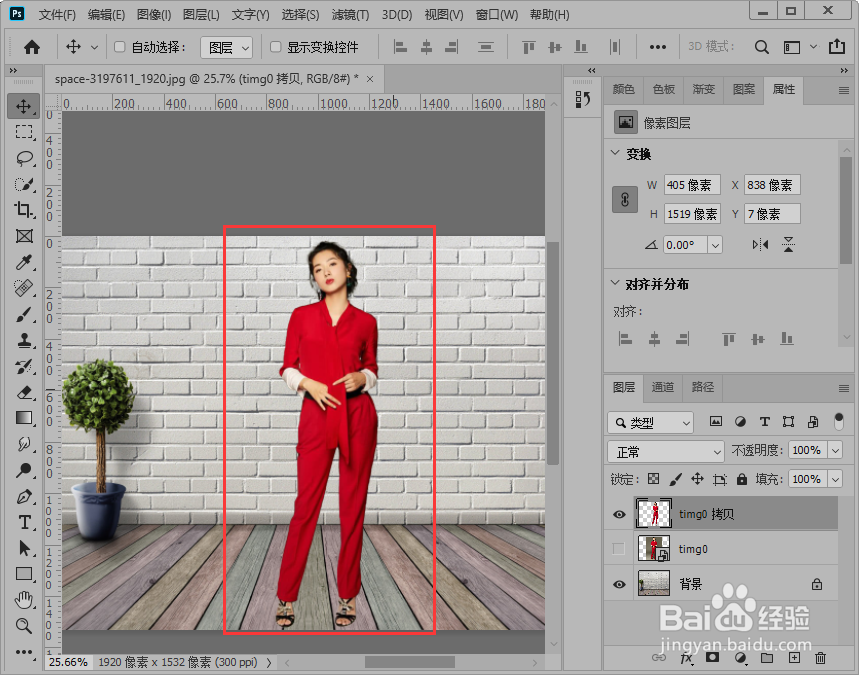Collapse the 变换 section
The width and height of the screenshot is (859, 675).
point(615,153)
